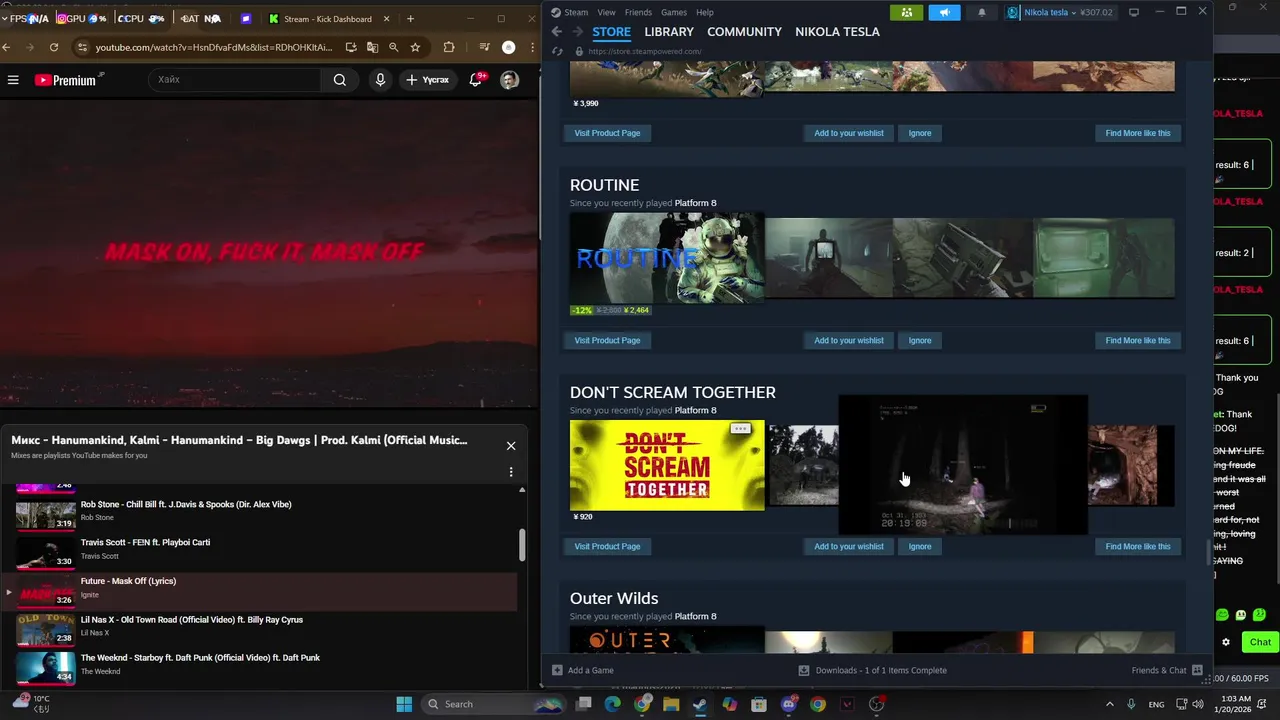The width and height of the screenshot is (1280, 720).
Task: Bookmark page with browser star icon
Action: 415,47
